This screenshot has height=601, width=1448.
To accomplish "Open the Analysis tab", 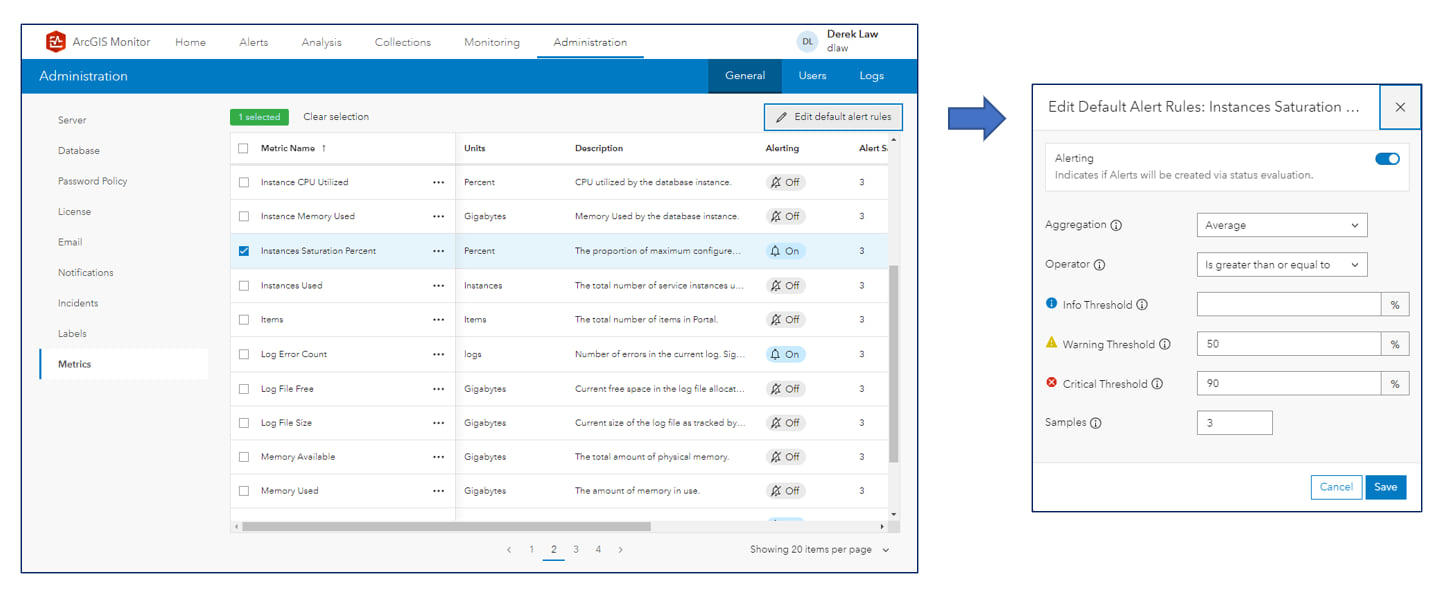I will (x=321, y=43).
